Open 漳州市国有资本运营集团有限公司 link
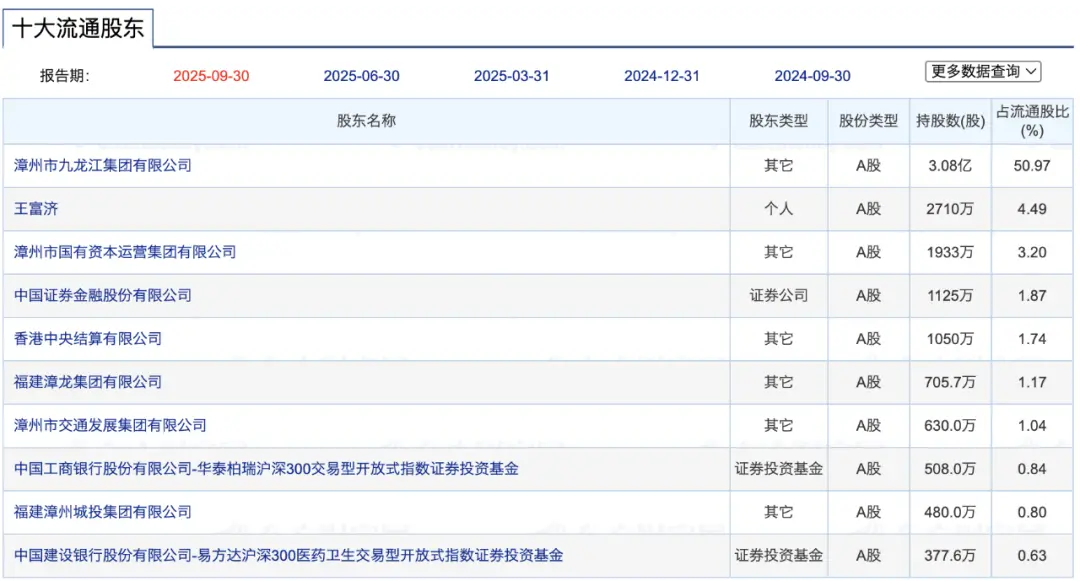Viewport: 1080px width, 581px height. [125, 252]
